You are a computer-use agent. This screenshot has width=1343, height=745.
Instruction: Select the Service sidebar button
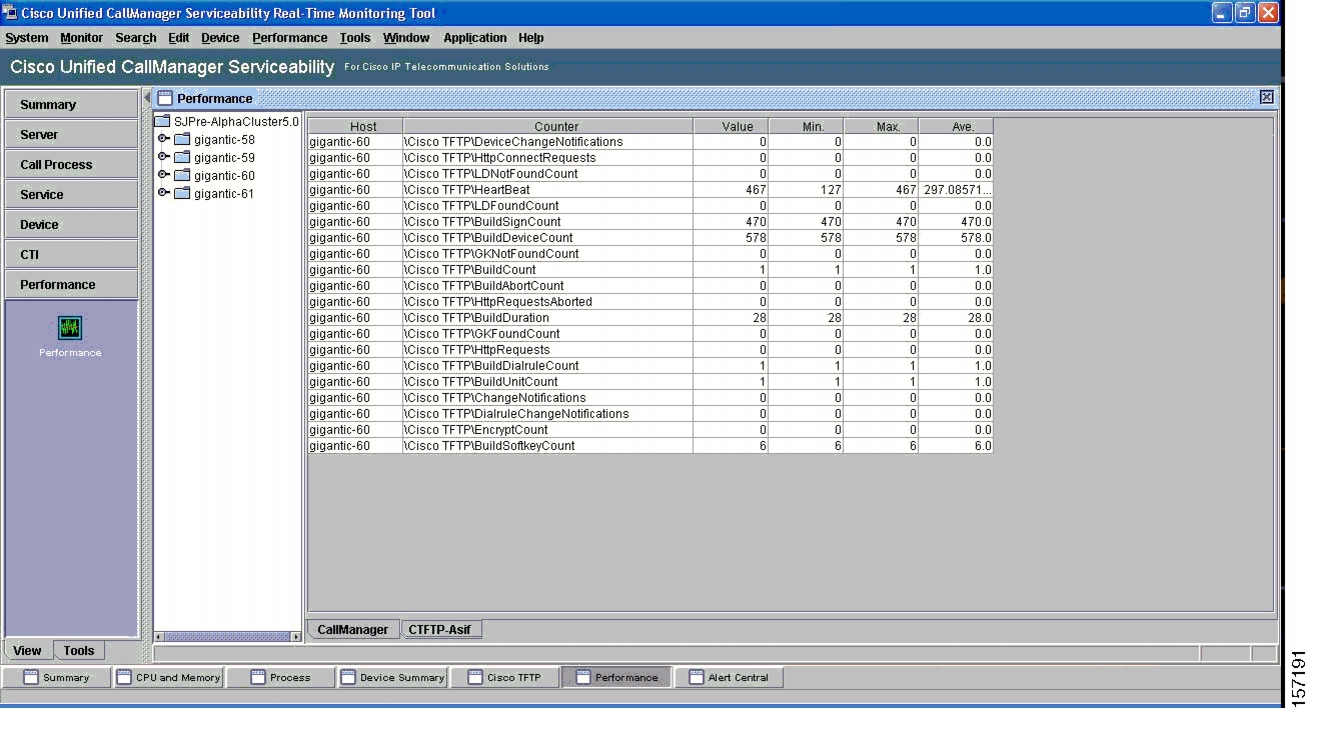[71, 194]
